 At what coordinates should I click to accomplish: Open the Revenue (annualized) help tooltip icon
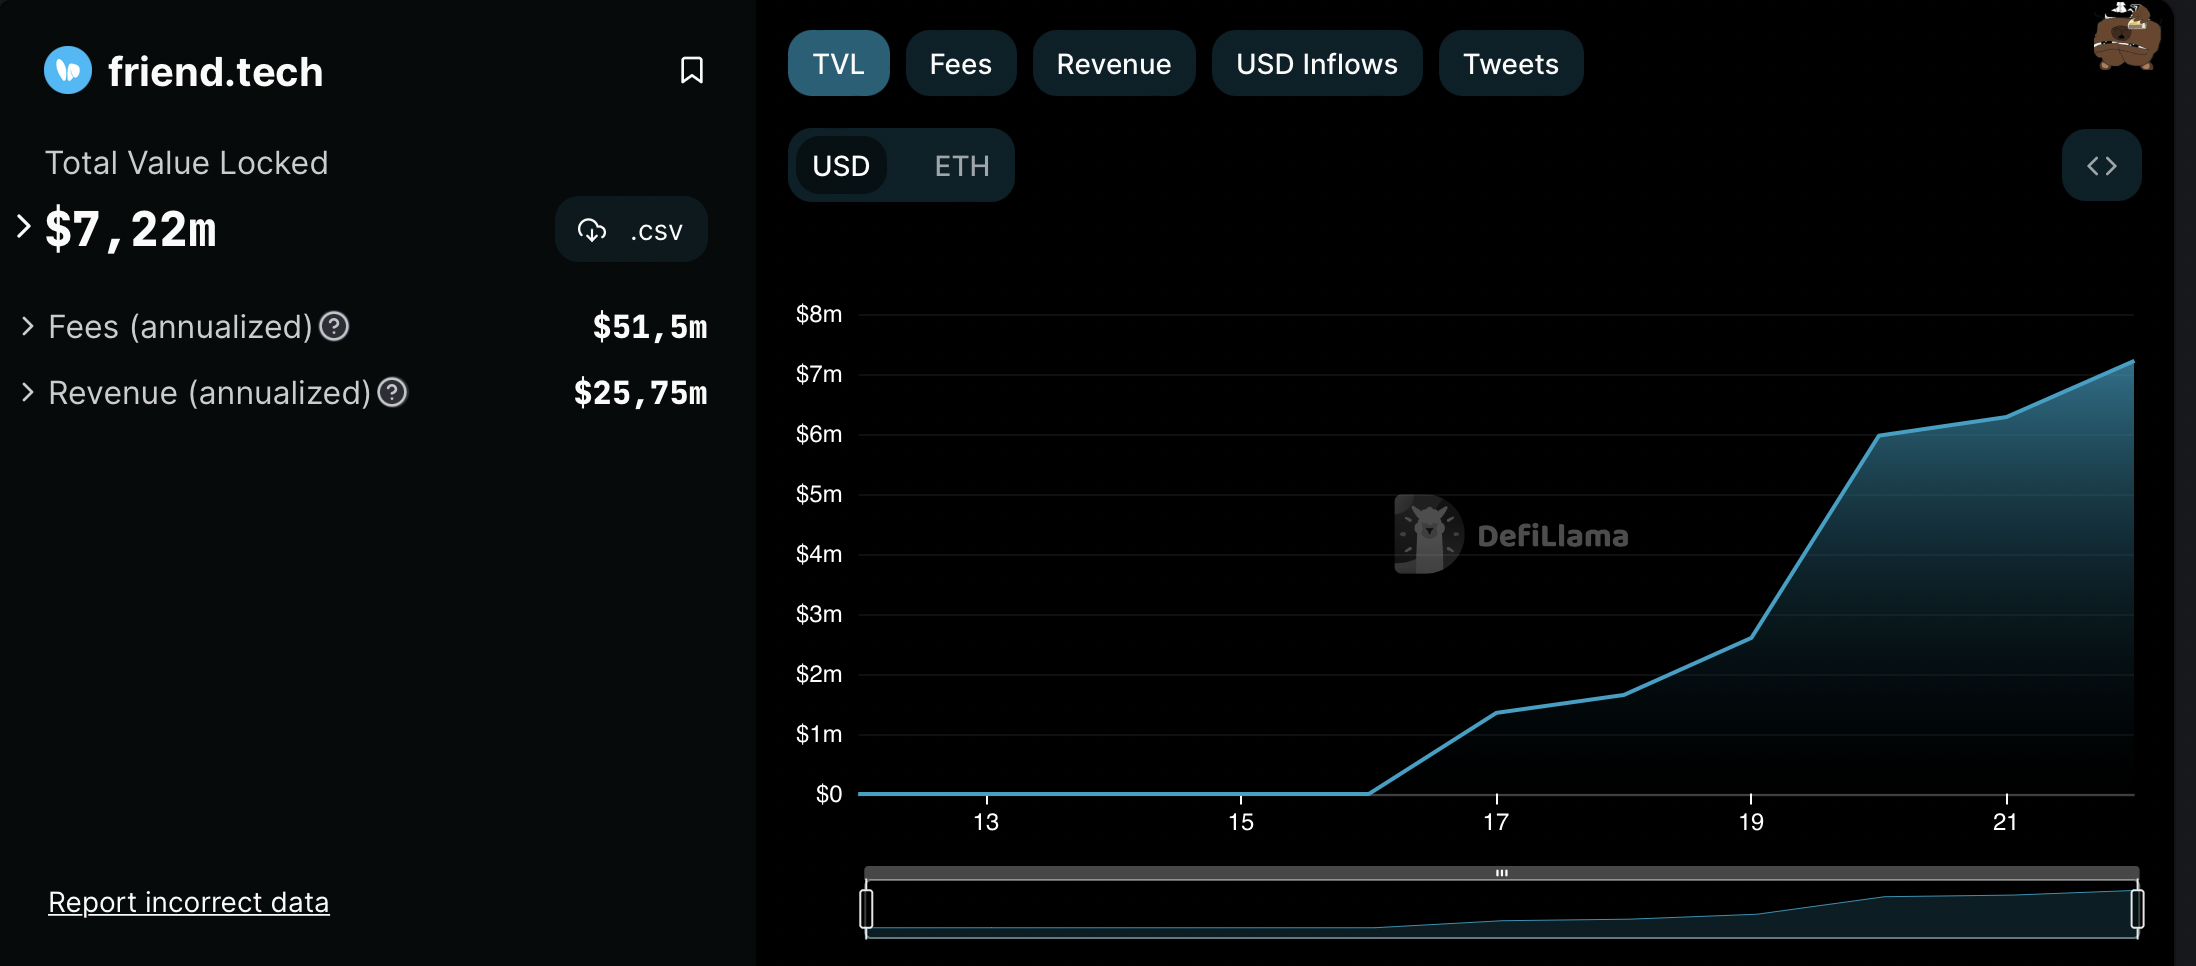pos(392,392)
